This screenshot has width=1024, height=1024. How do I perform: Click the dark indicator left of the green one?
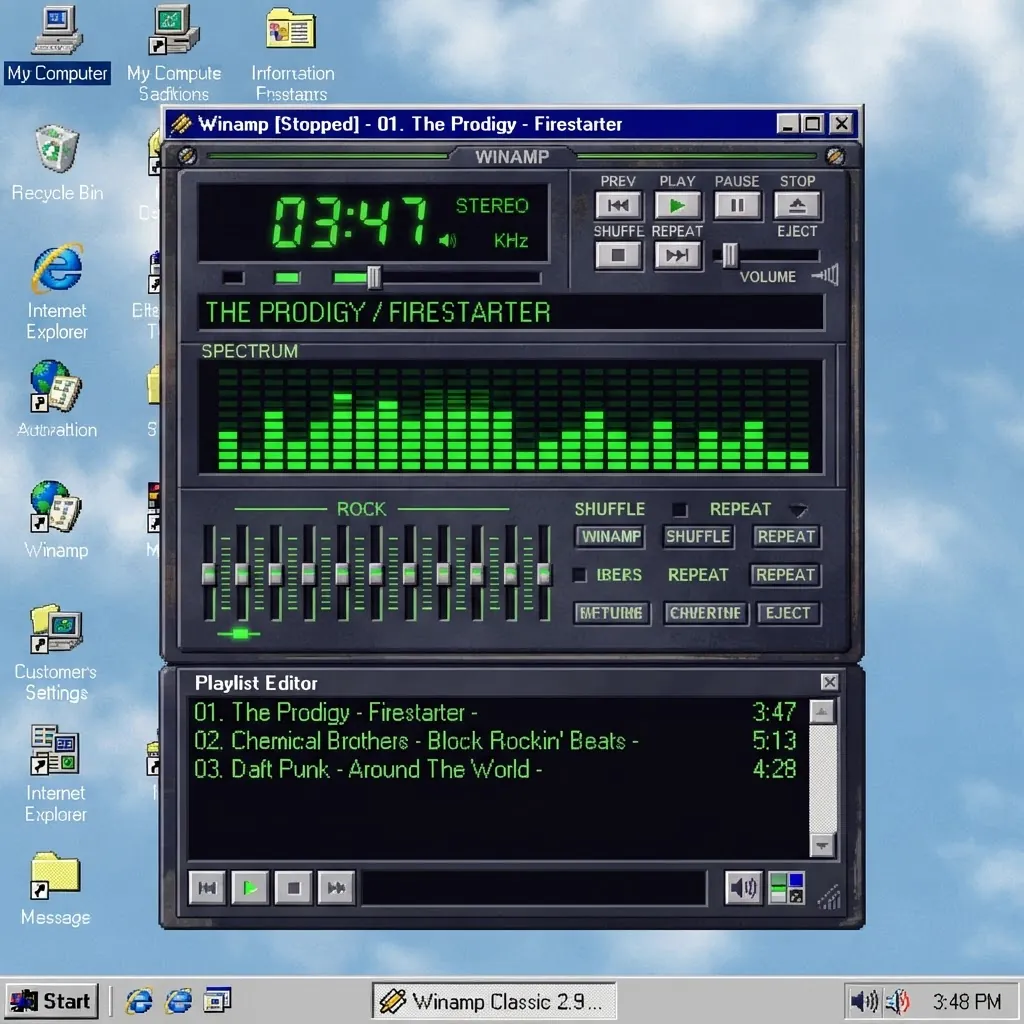click(x=232, y=278)
